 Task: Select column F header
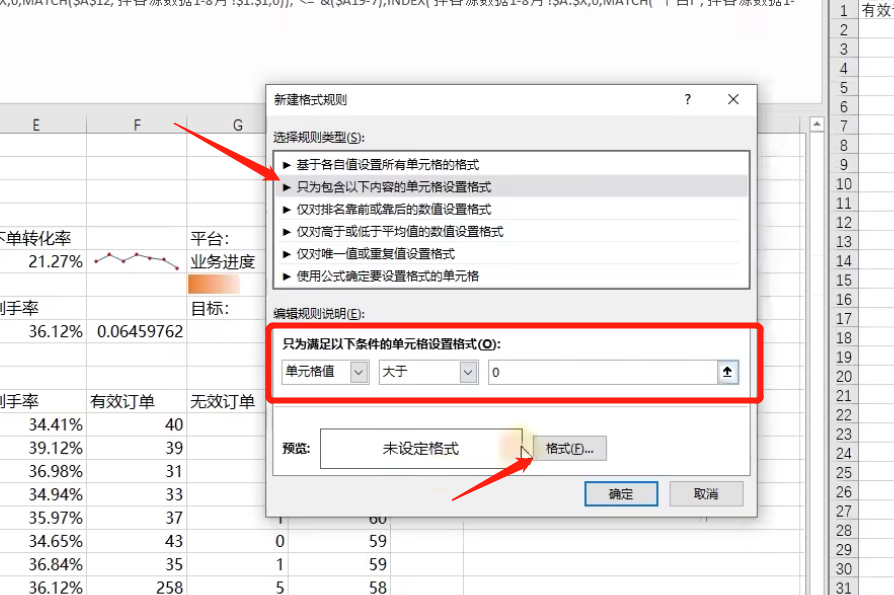[137, 125]
